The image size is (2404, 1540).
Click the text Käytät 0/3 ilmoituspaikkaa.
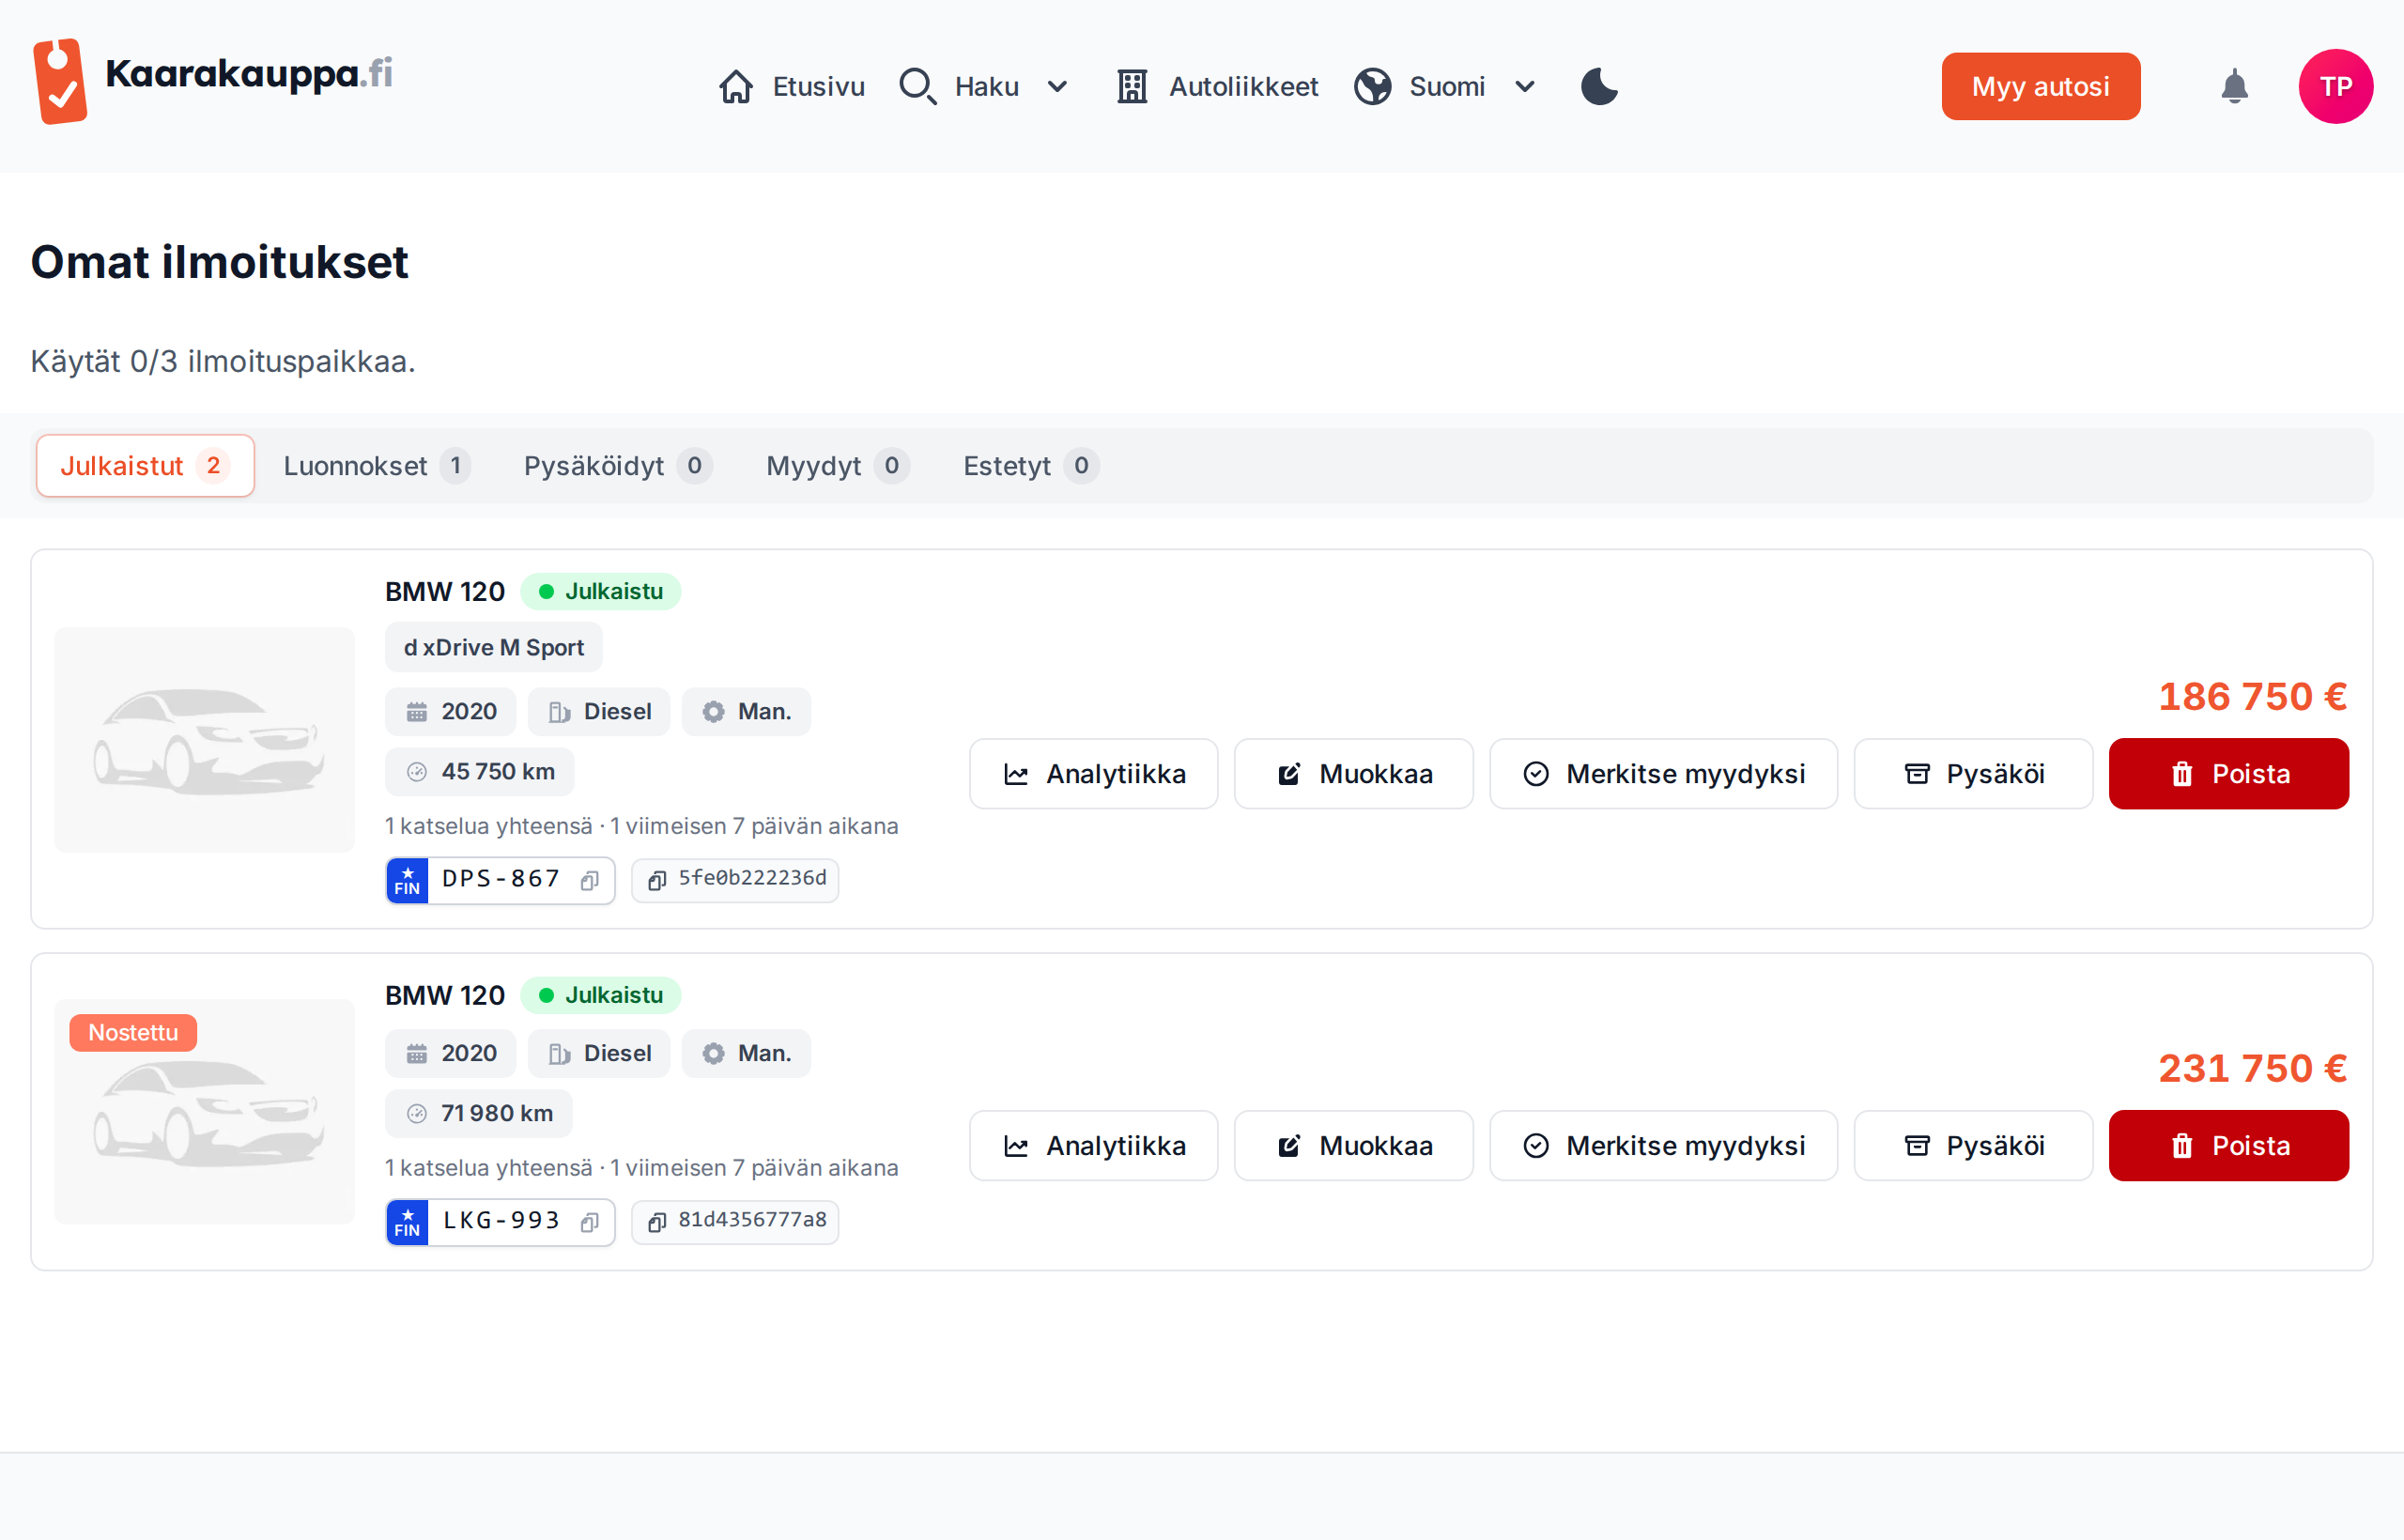tap(223, 361)
